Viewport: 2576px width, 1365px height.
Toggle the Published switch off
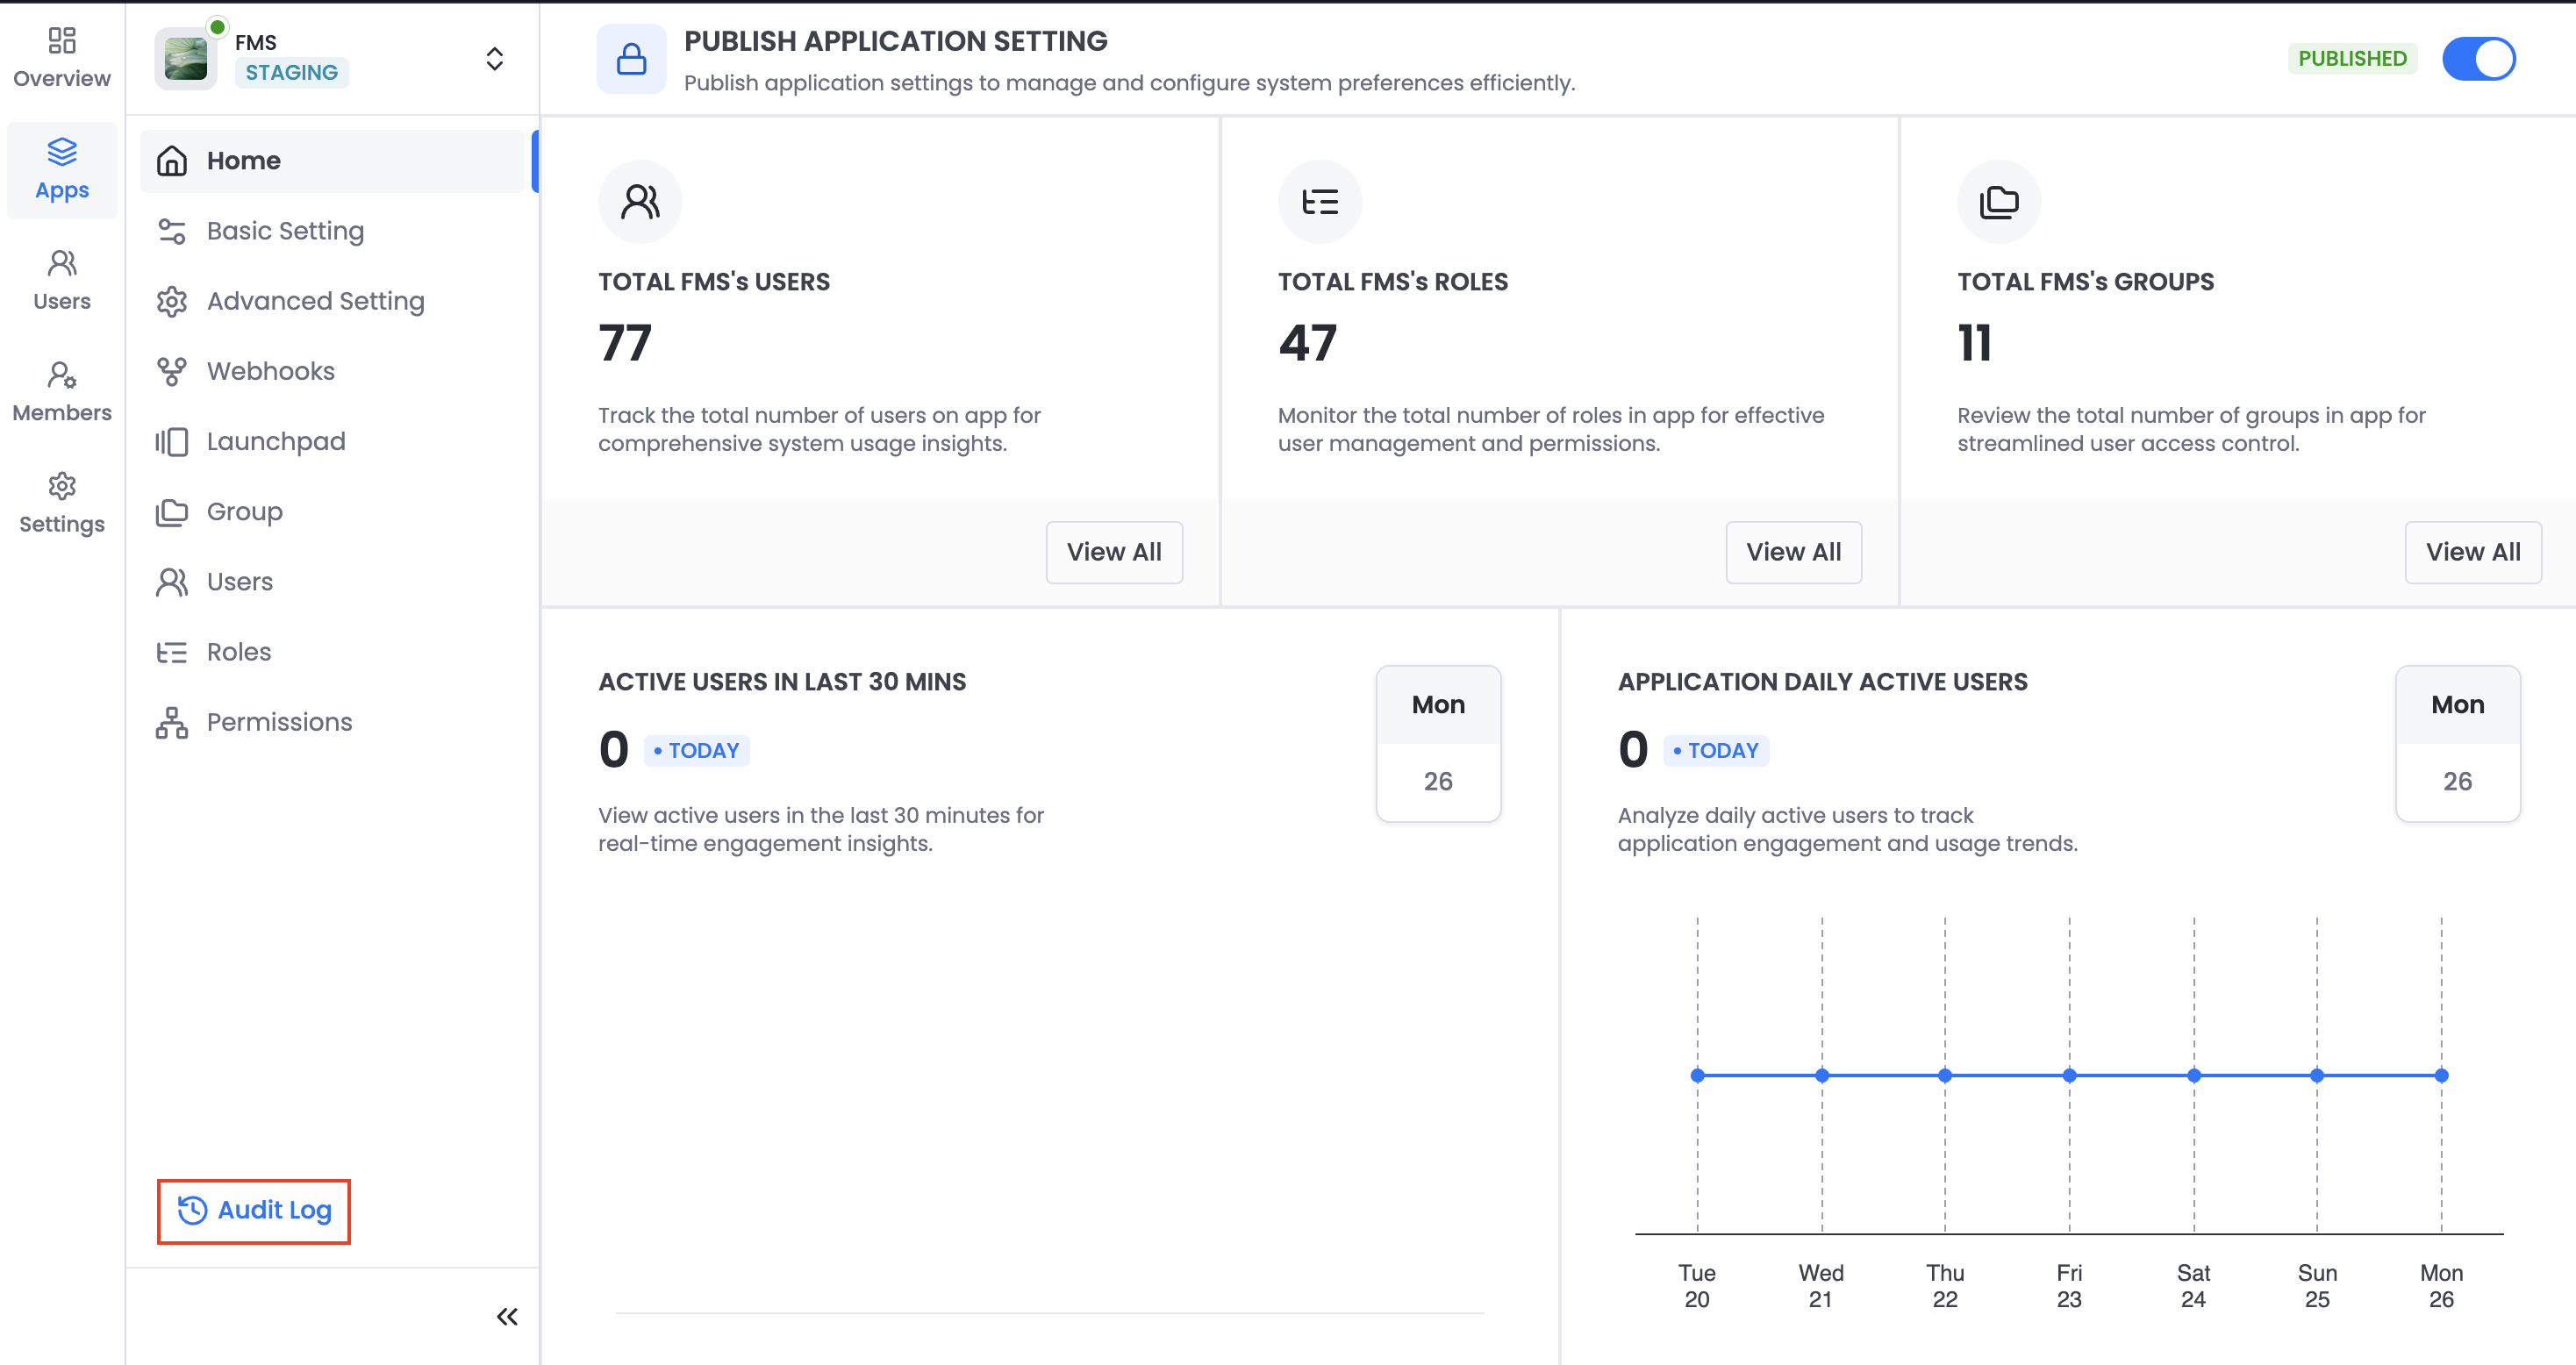[2477, 59]
